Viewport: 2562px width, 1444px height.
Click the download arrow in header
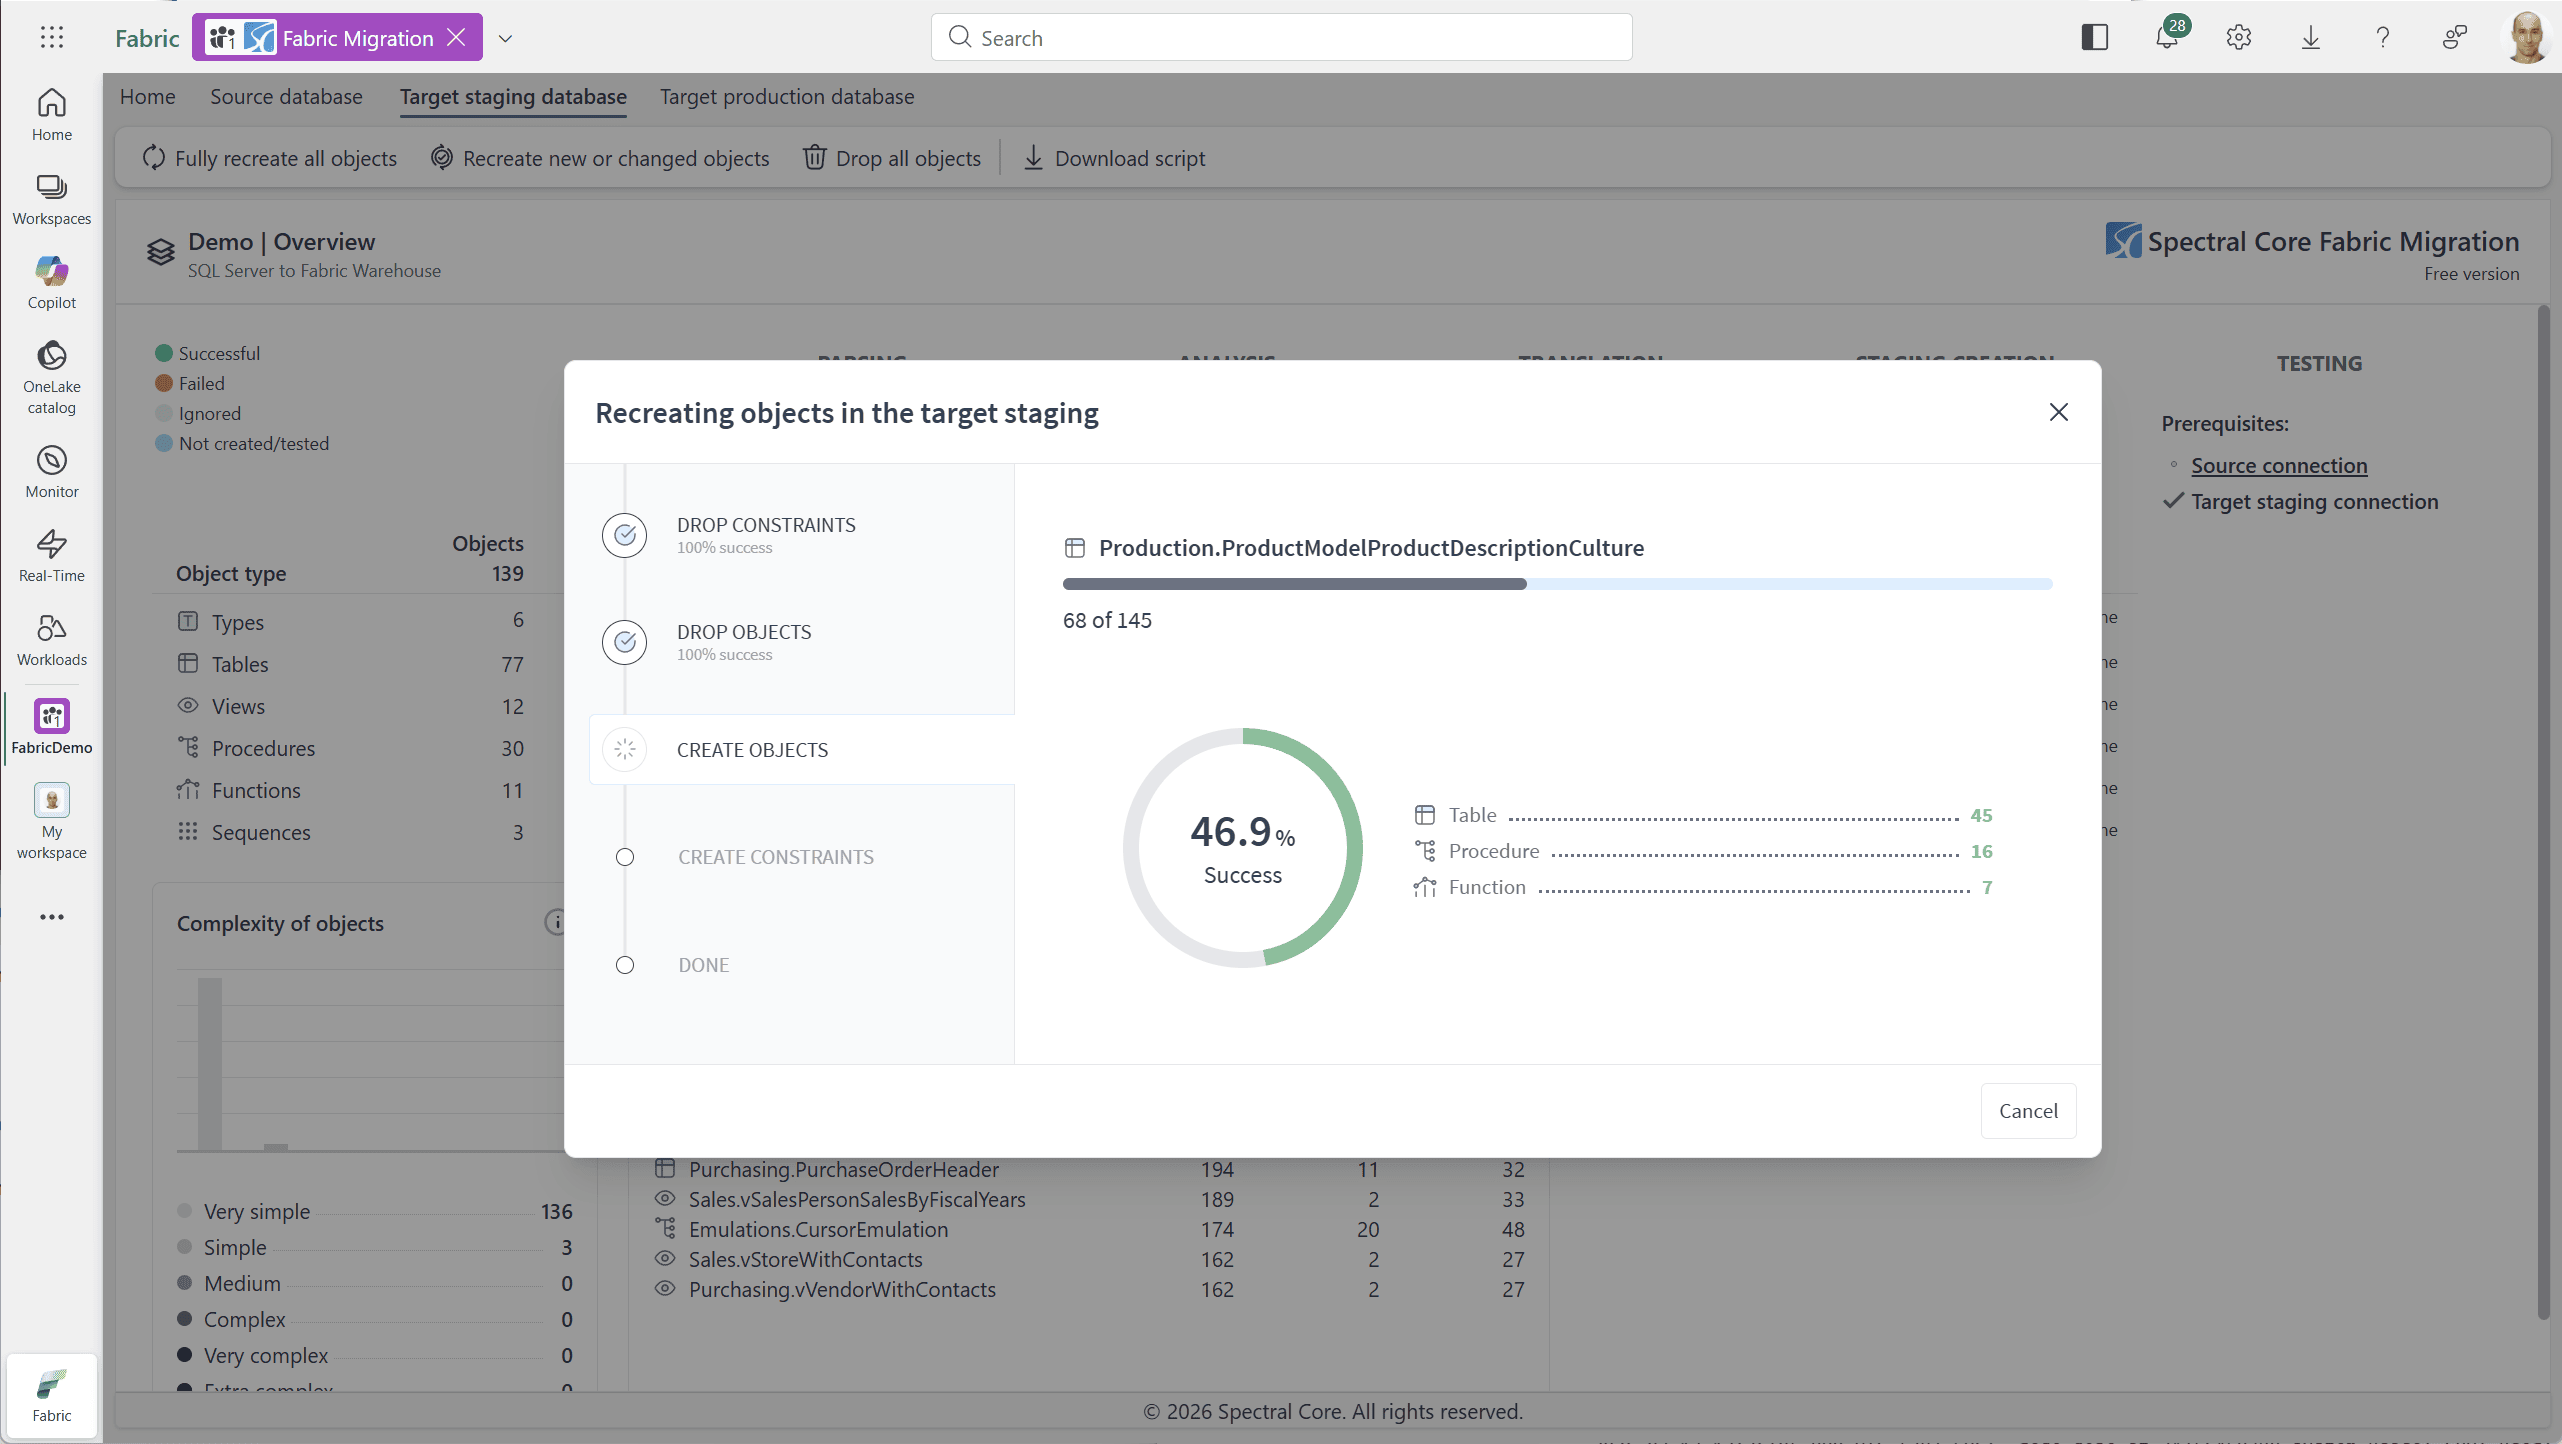(2310, 38)
